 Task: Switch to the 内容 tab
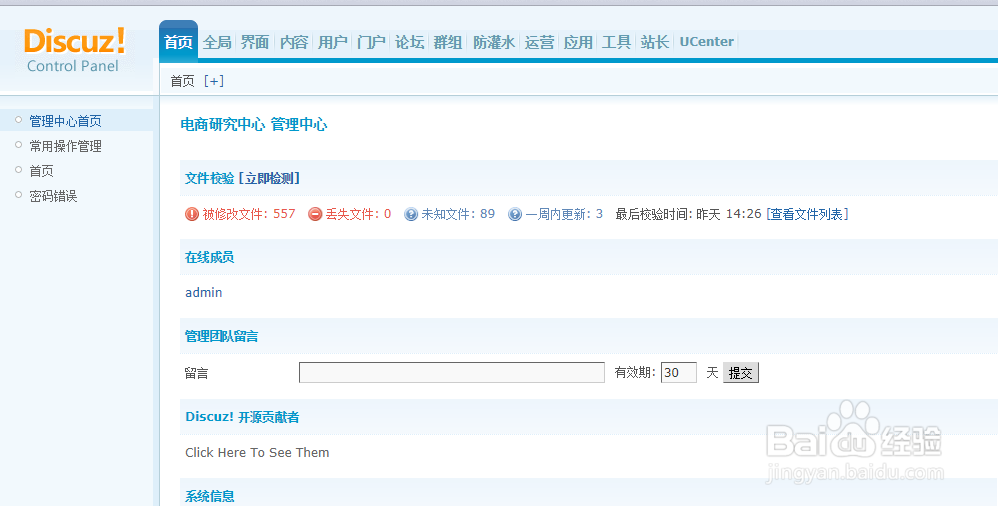294,42
